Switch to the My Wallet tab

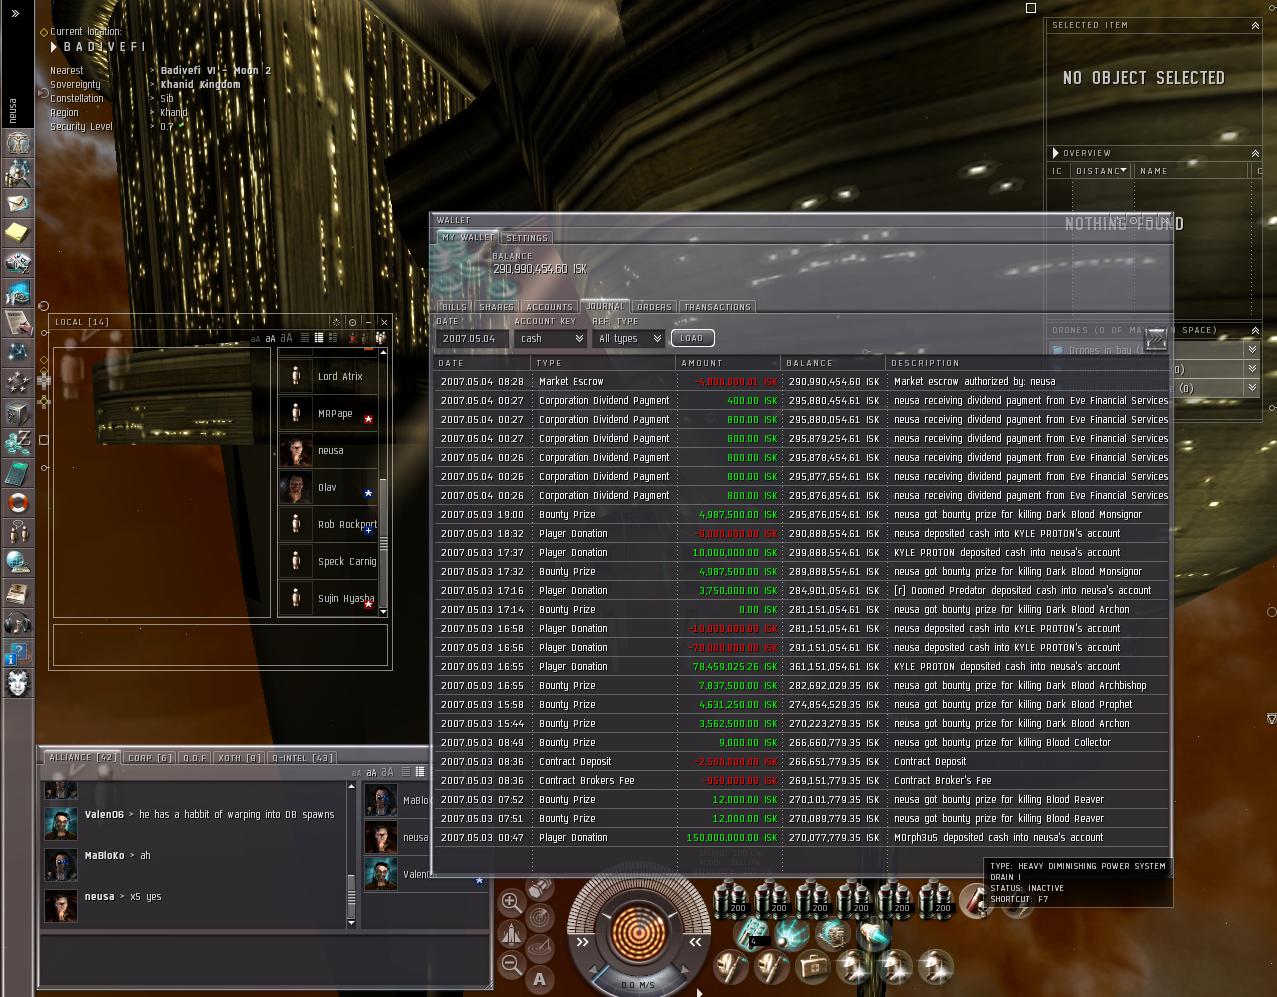tap(467, 237)
